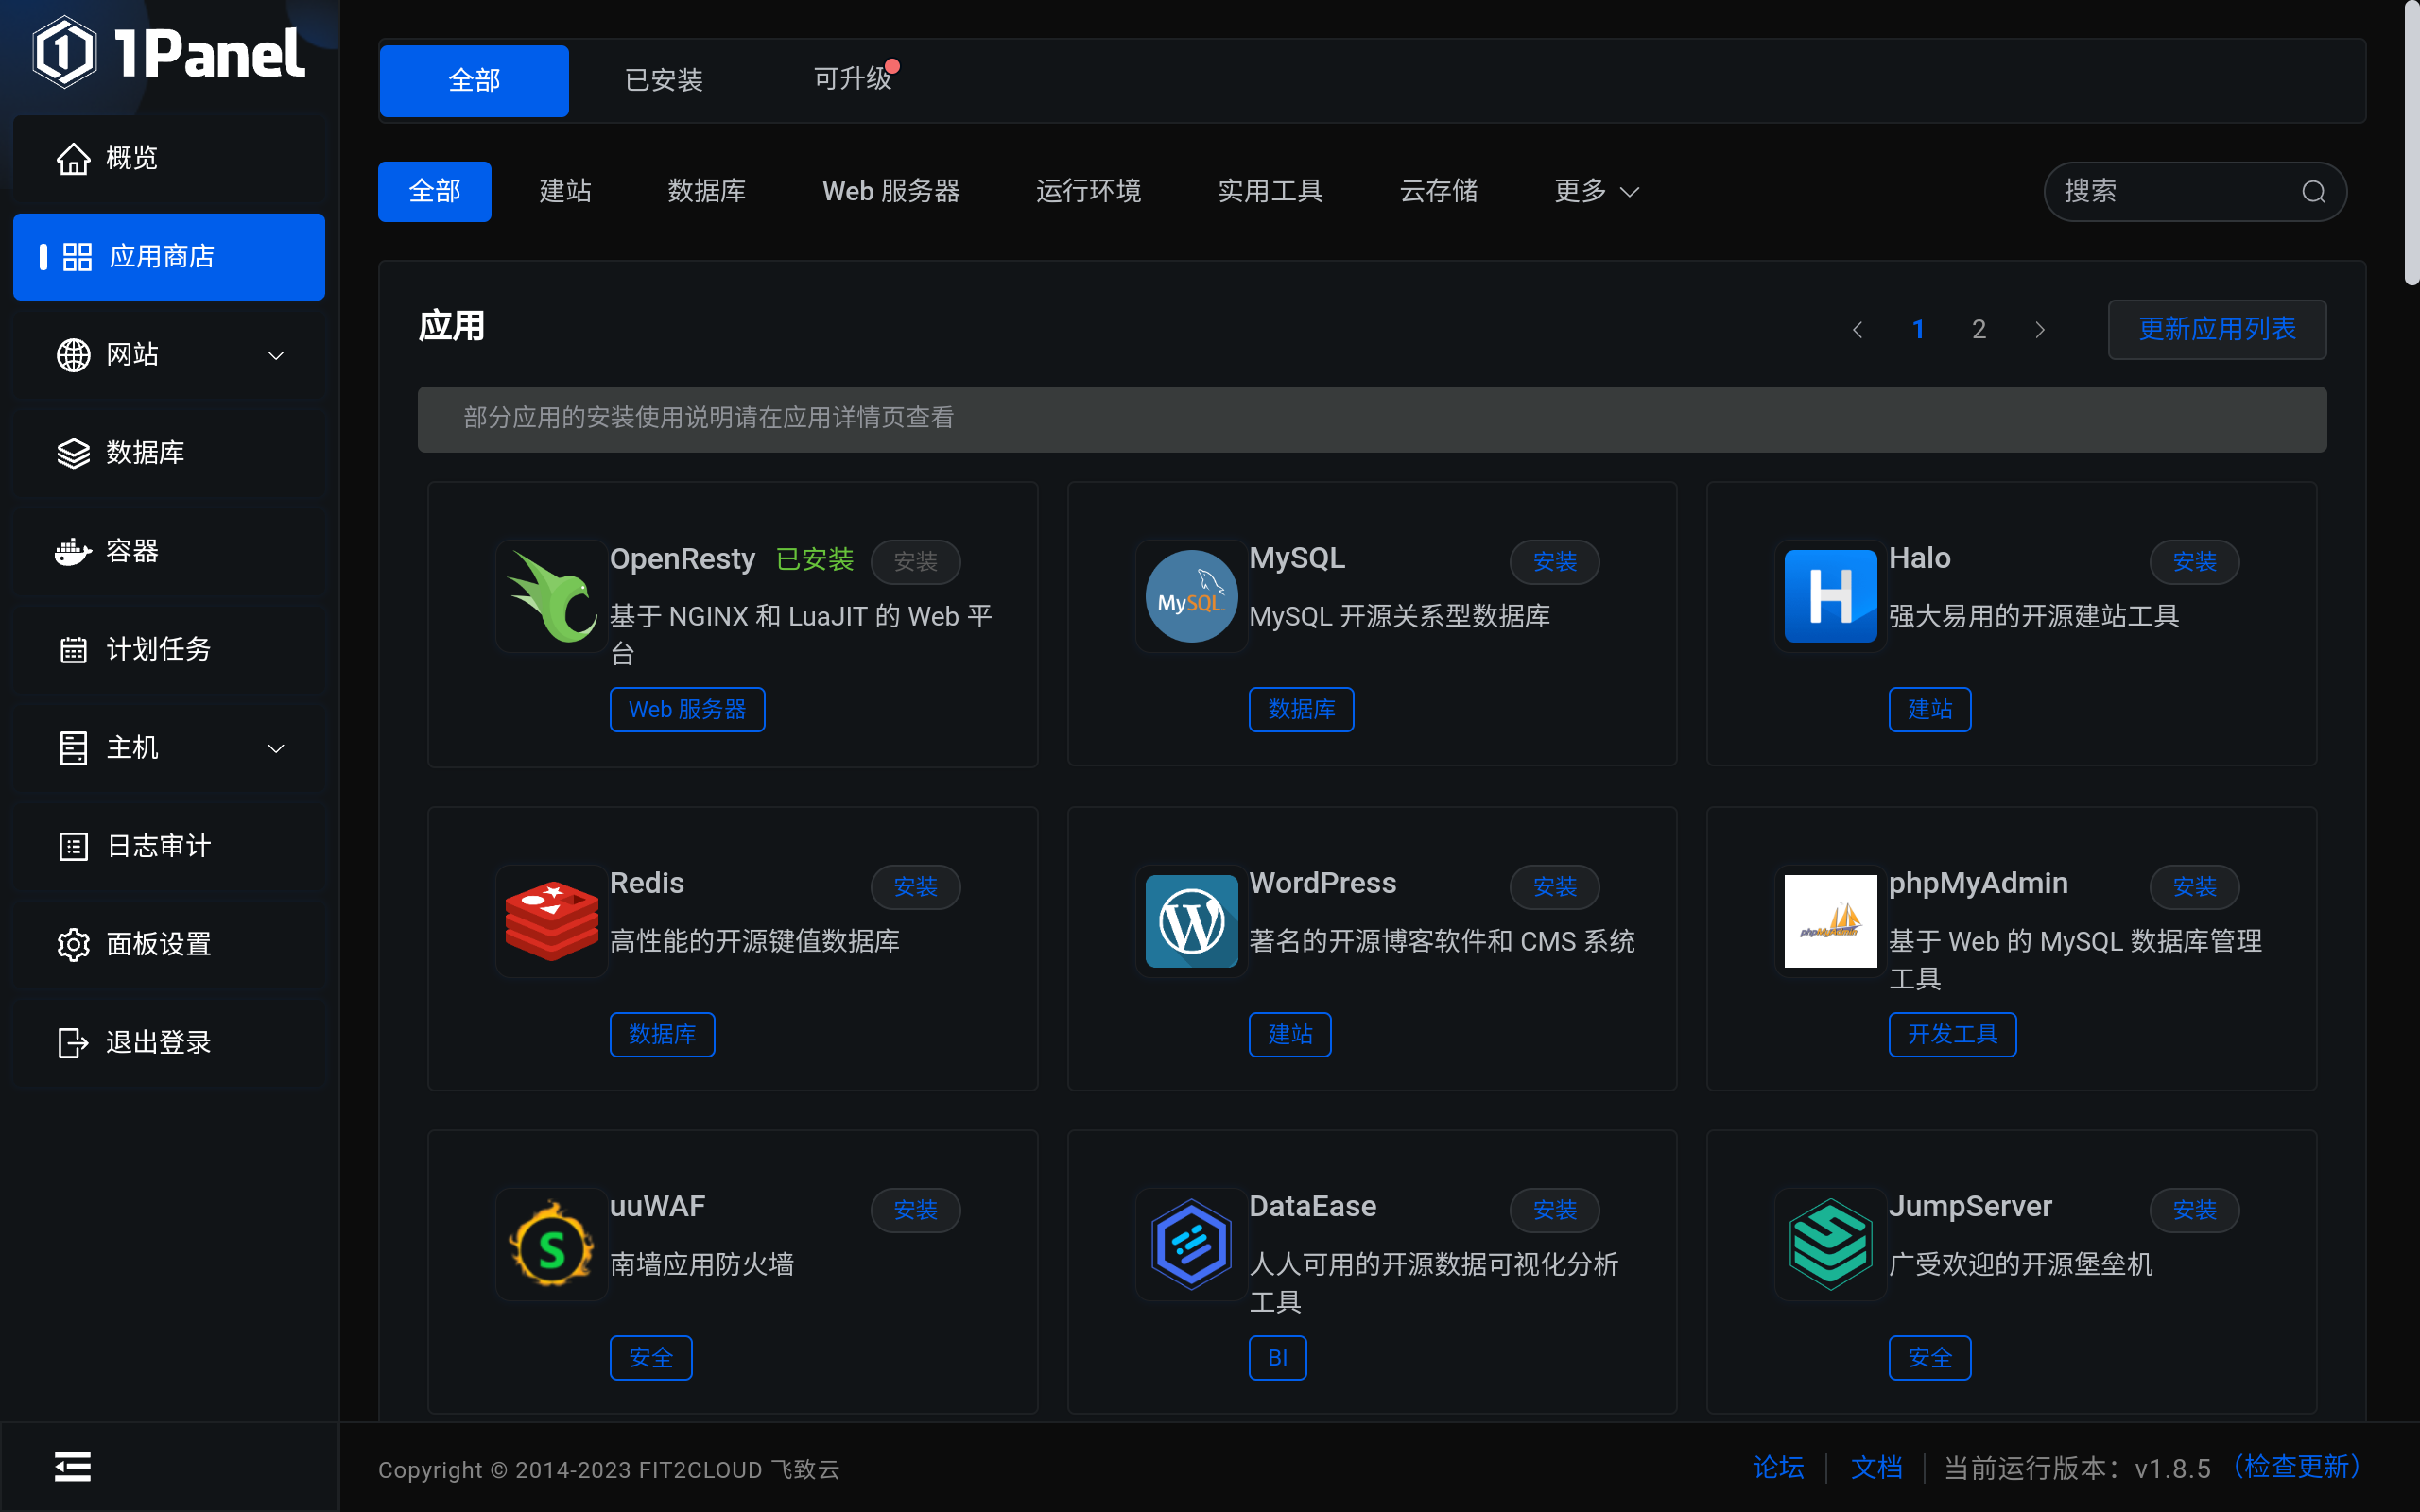Click the 网站 globe icon
The width and height of the screenshot is (2420, 1512).
coord(73,355)
